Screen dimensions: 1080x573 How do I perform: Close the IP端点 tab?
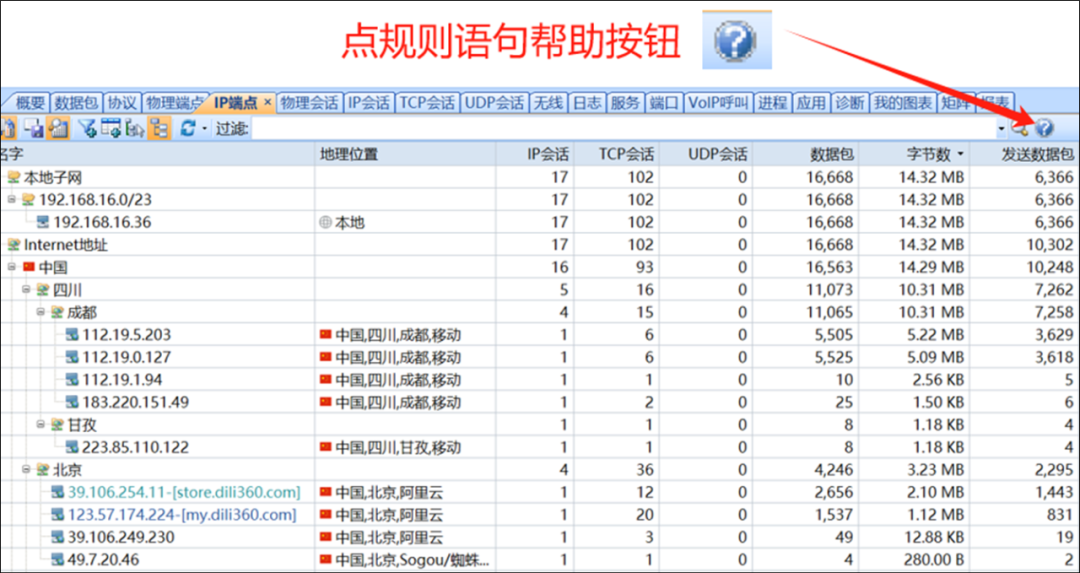point(267,103)
